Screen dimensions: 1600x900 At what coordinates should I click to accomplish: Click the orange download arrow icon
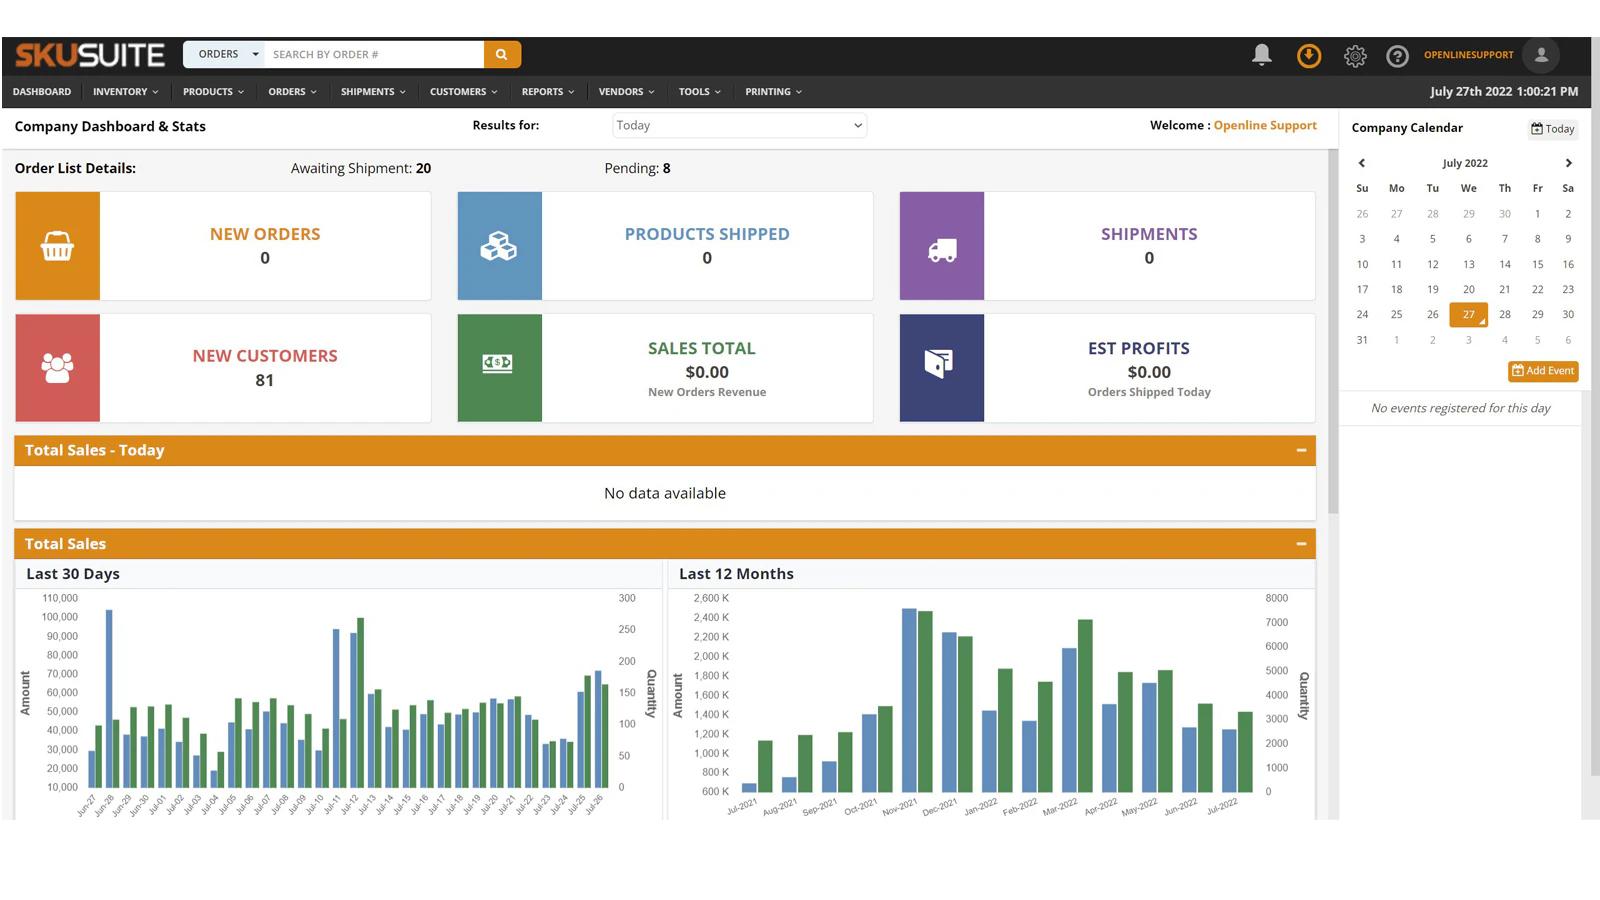(x=1309, y=56)
